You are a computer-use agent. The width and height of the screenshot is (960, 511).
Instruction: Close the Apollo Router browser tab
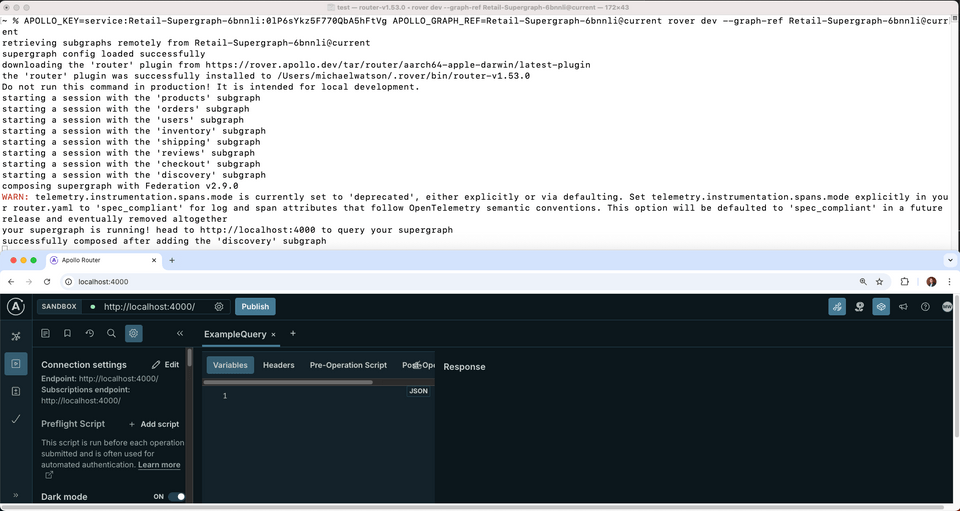[x=152, y=260]
